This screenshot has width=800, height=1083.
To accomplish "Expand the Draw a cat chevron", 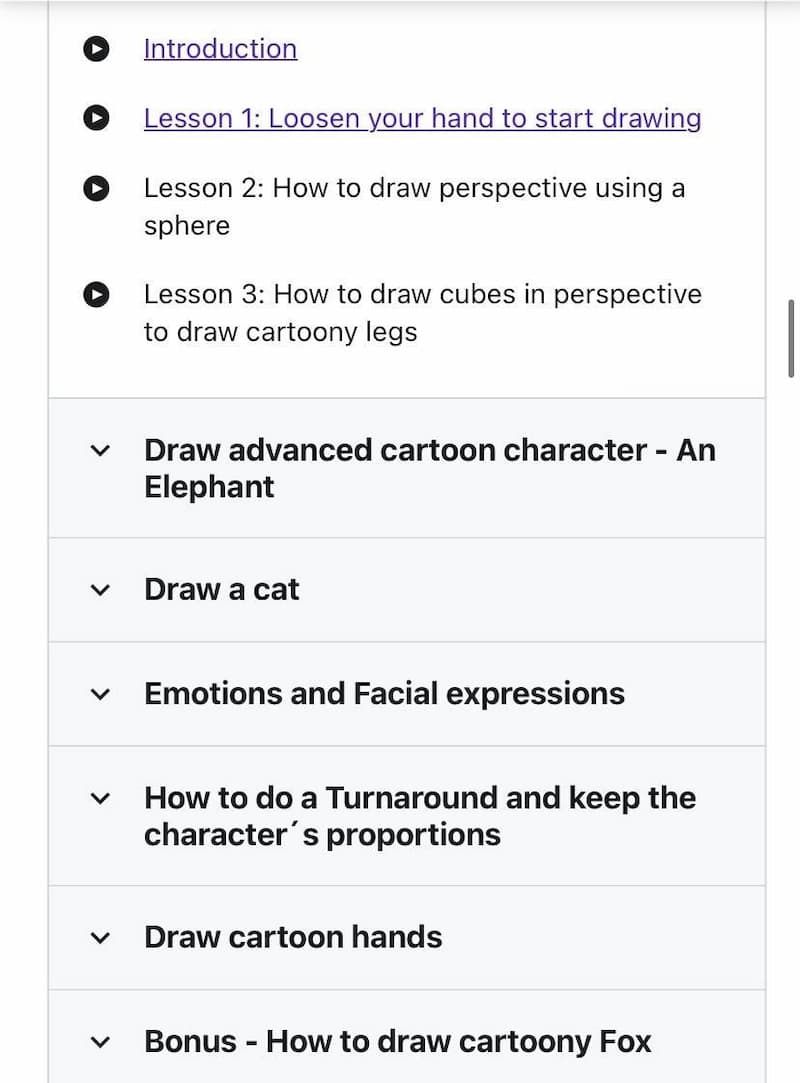I will pyautogui.click(x=100, y=591).
